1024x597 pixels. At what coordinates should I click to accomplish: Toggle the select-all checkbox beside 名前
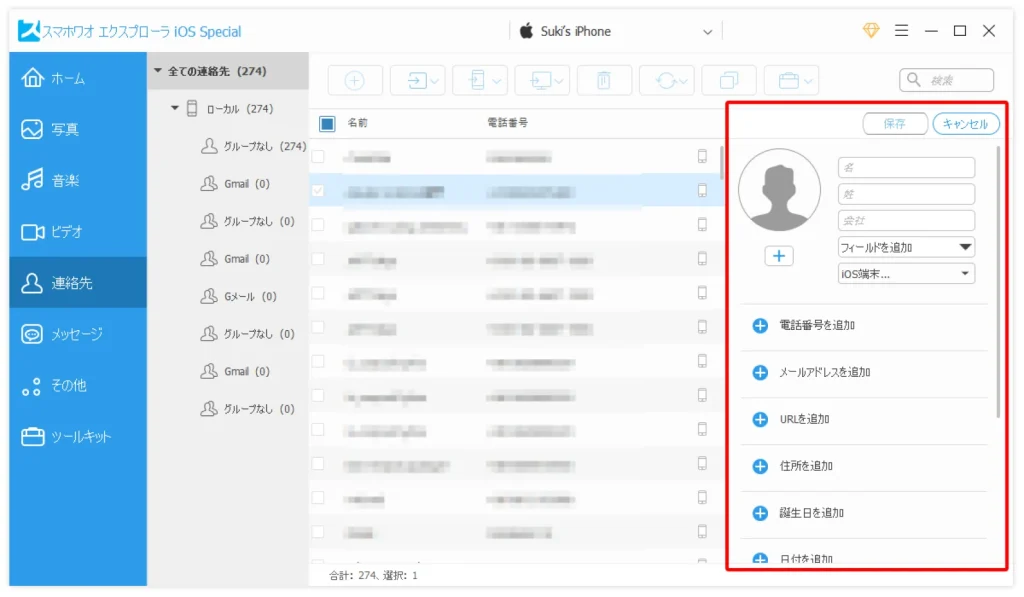coord(327,124)
